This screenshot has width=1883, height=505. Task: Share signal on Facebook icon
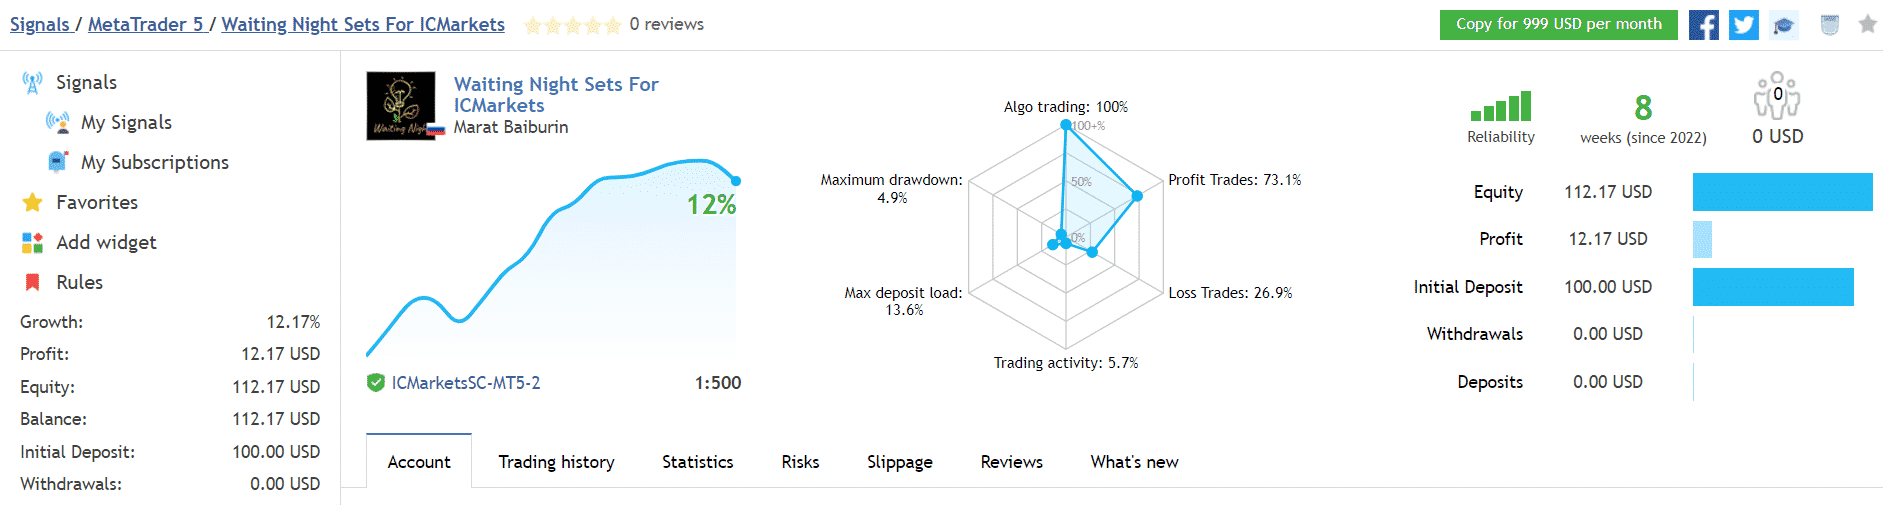click(1704, 25)
